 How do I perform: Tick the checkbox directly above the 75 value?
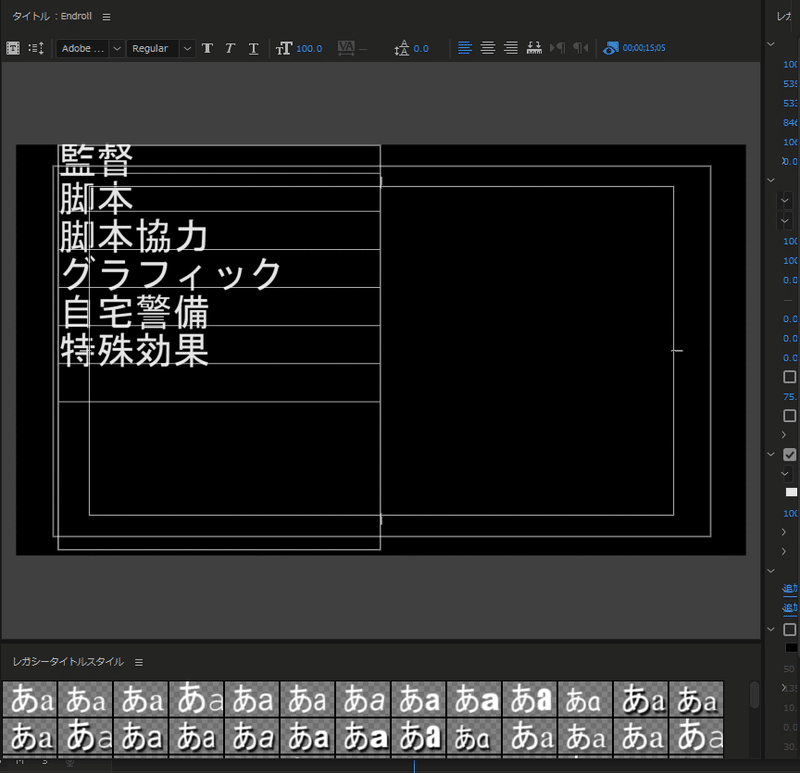click(789, 377)
